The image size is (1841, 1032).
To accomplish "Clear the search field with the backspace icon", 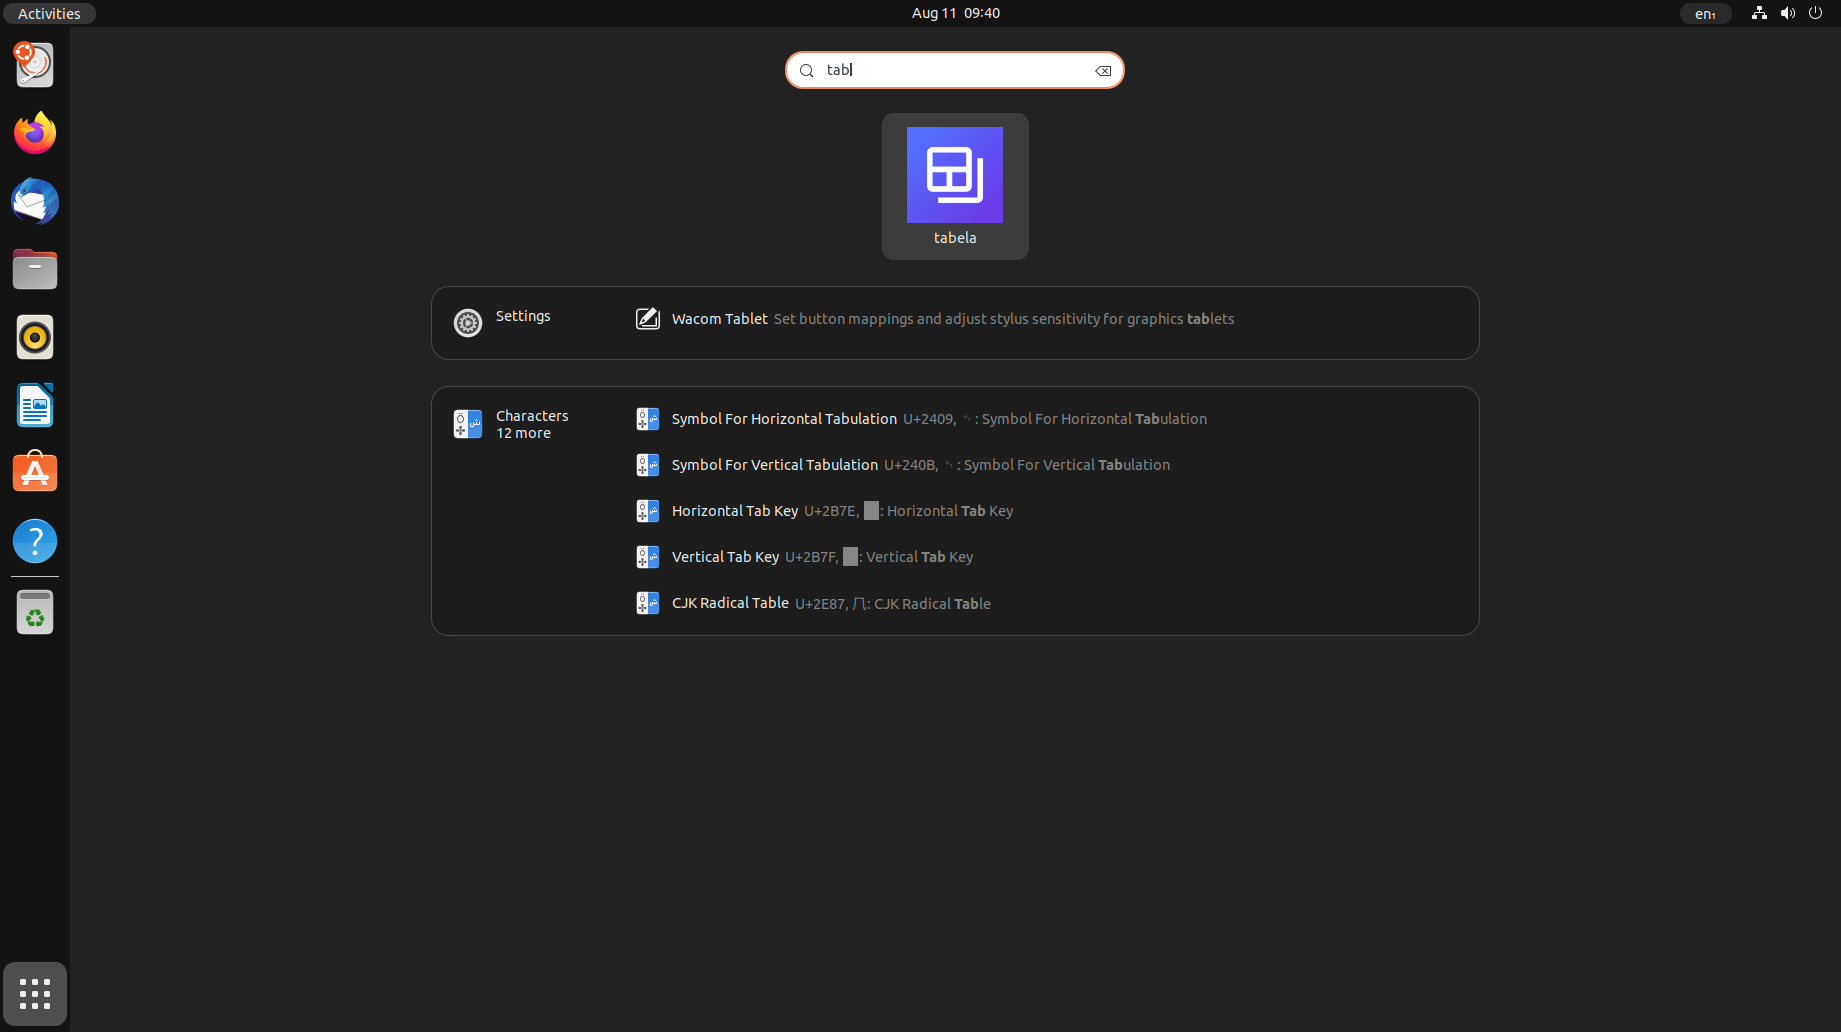I will [1103, 70].
